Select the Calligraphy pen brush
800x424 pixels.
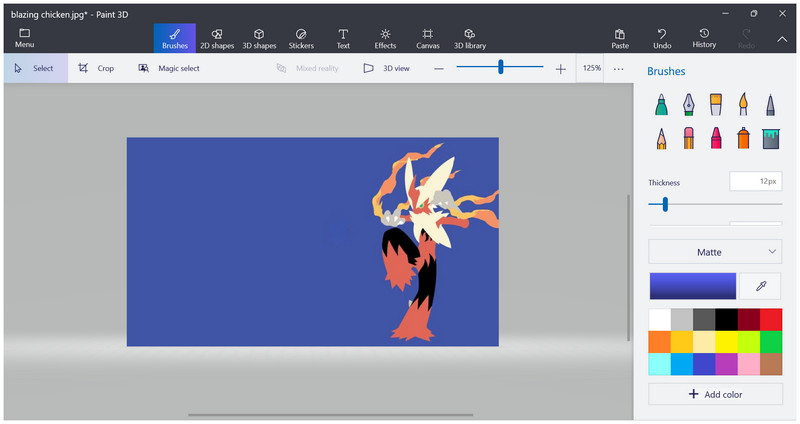coord(688,105)
